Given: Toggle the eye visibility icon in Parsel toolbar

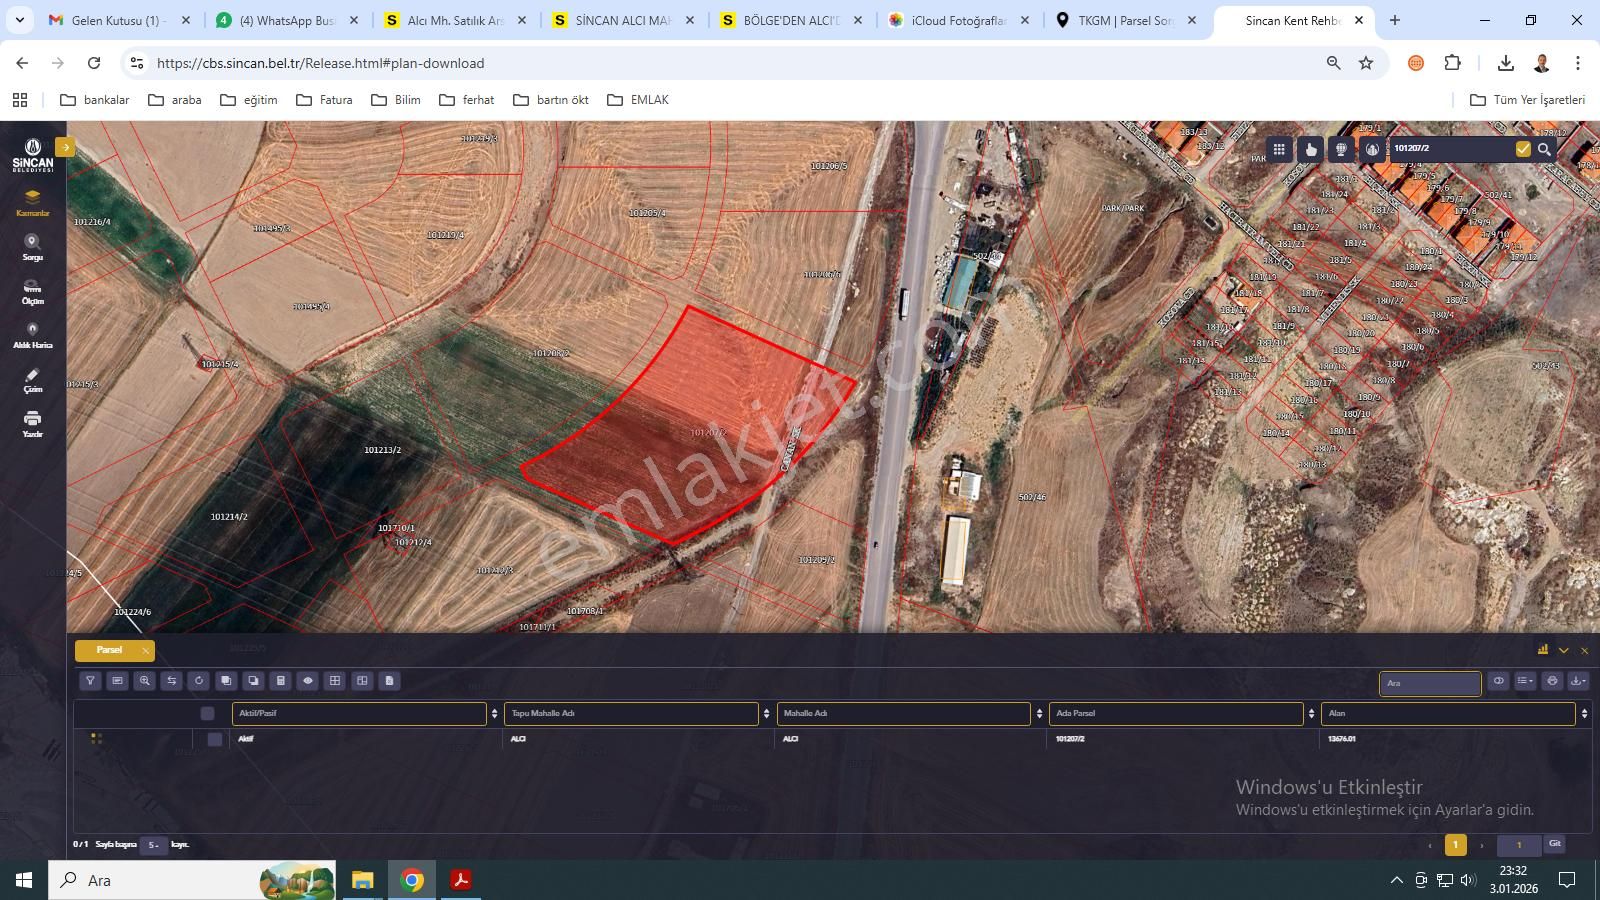Looking at the screenshot, I should coord(307,680).
